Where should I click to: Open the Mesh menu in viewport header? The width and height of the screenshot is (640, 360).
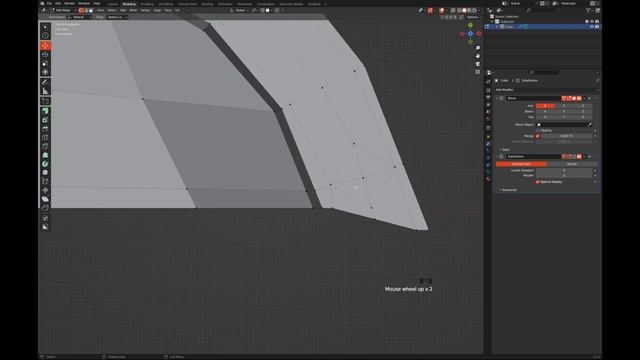tap(133, 10)
